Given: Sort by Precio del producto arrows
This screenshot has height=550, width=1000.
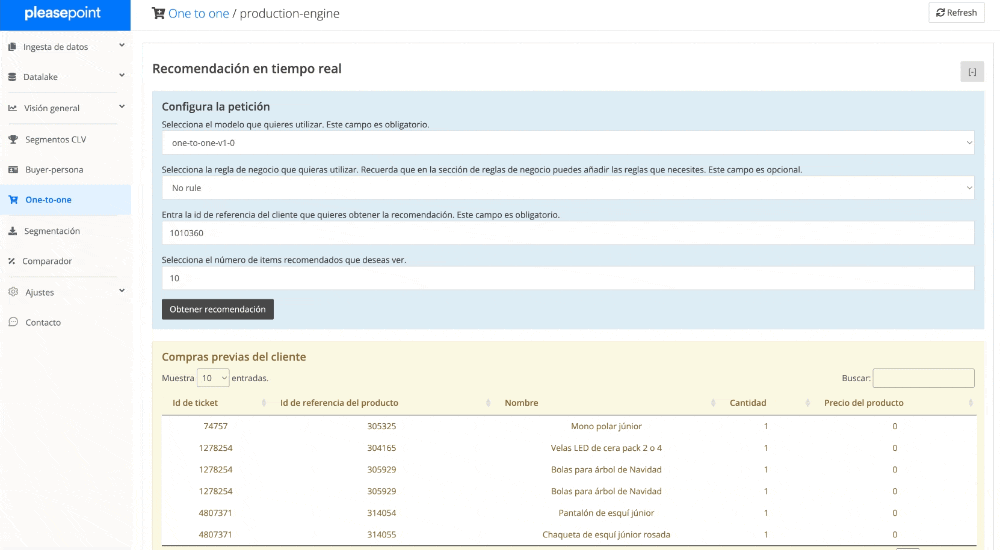Looking at the screenshot, I should (x=971, y=403).
